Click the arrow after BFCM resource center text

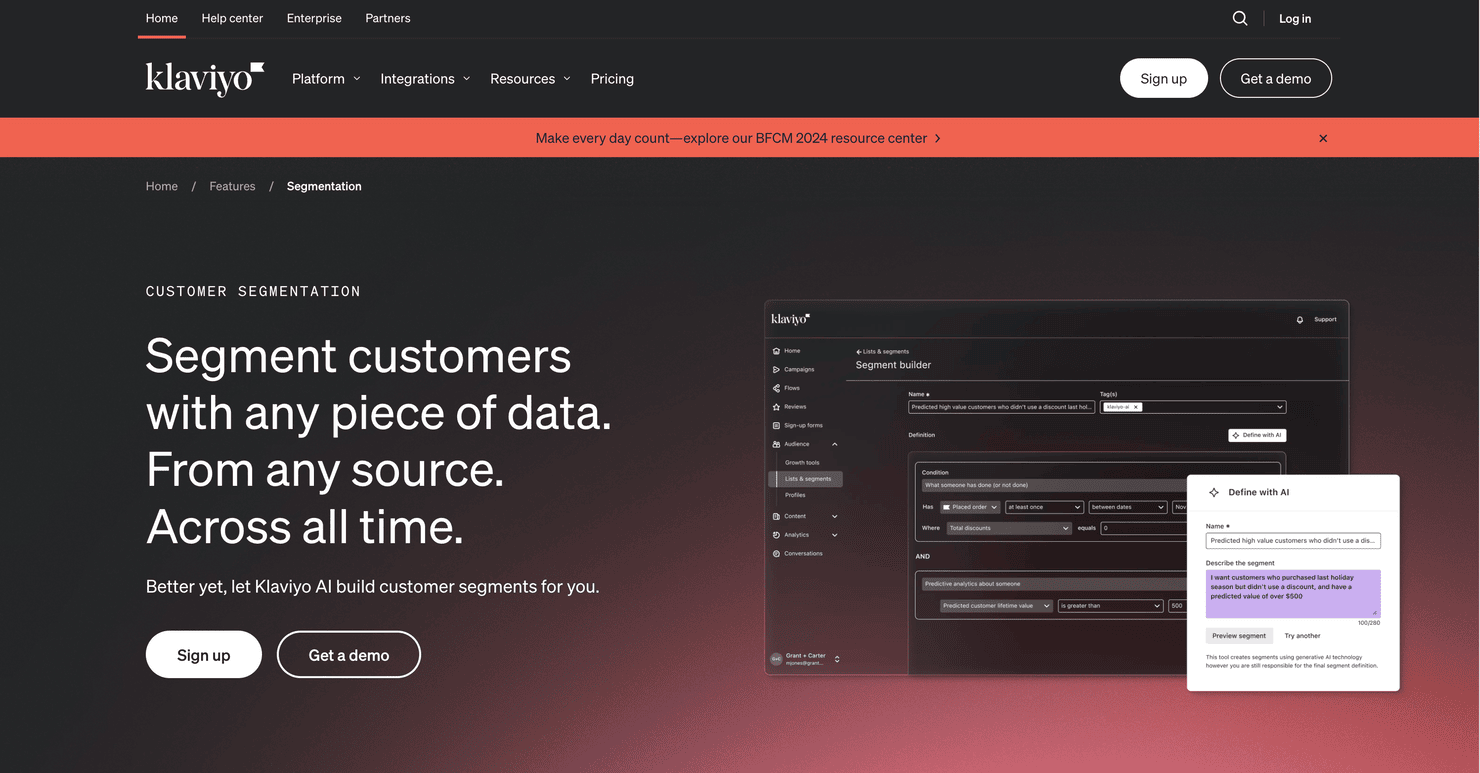click(x=937, y=138)
